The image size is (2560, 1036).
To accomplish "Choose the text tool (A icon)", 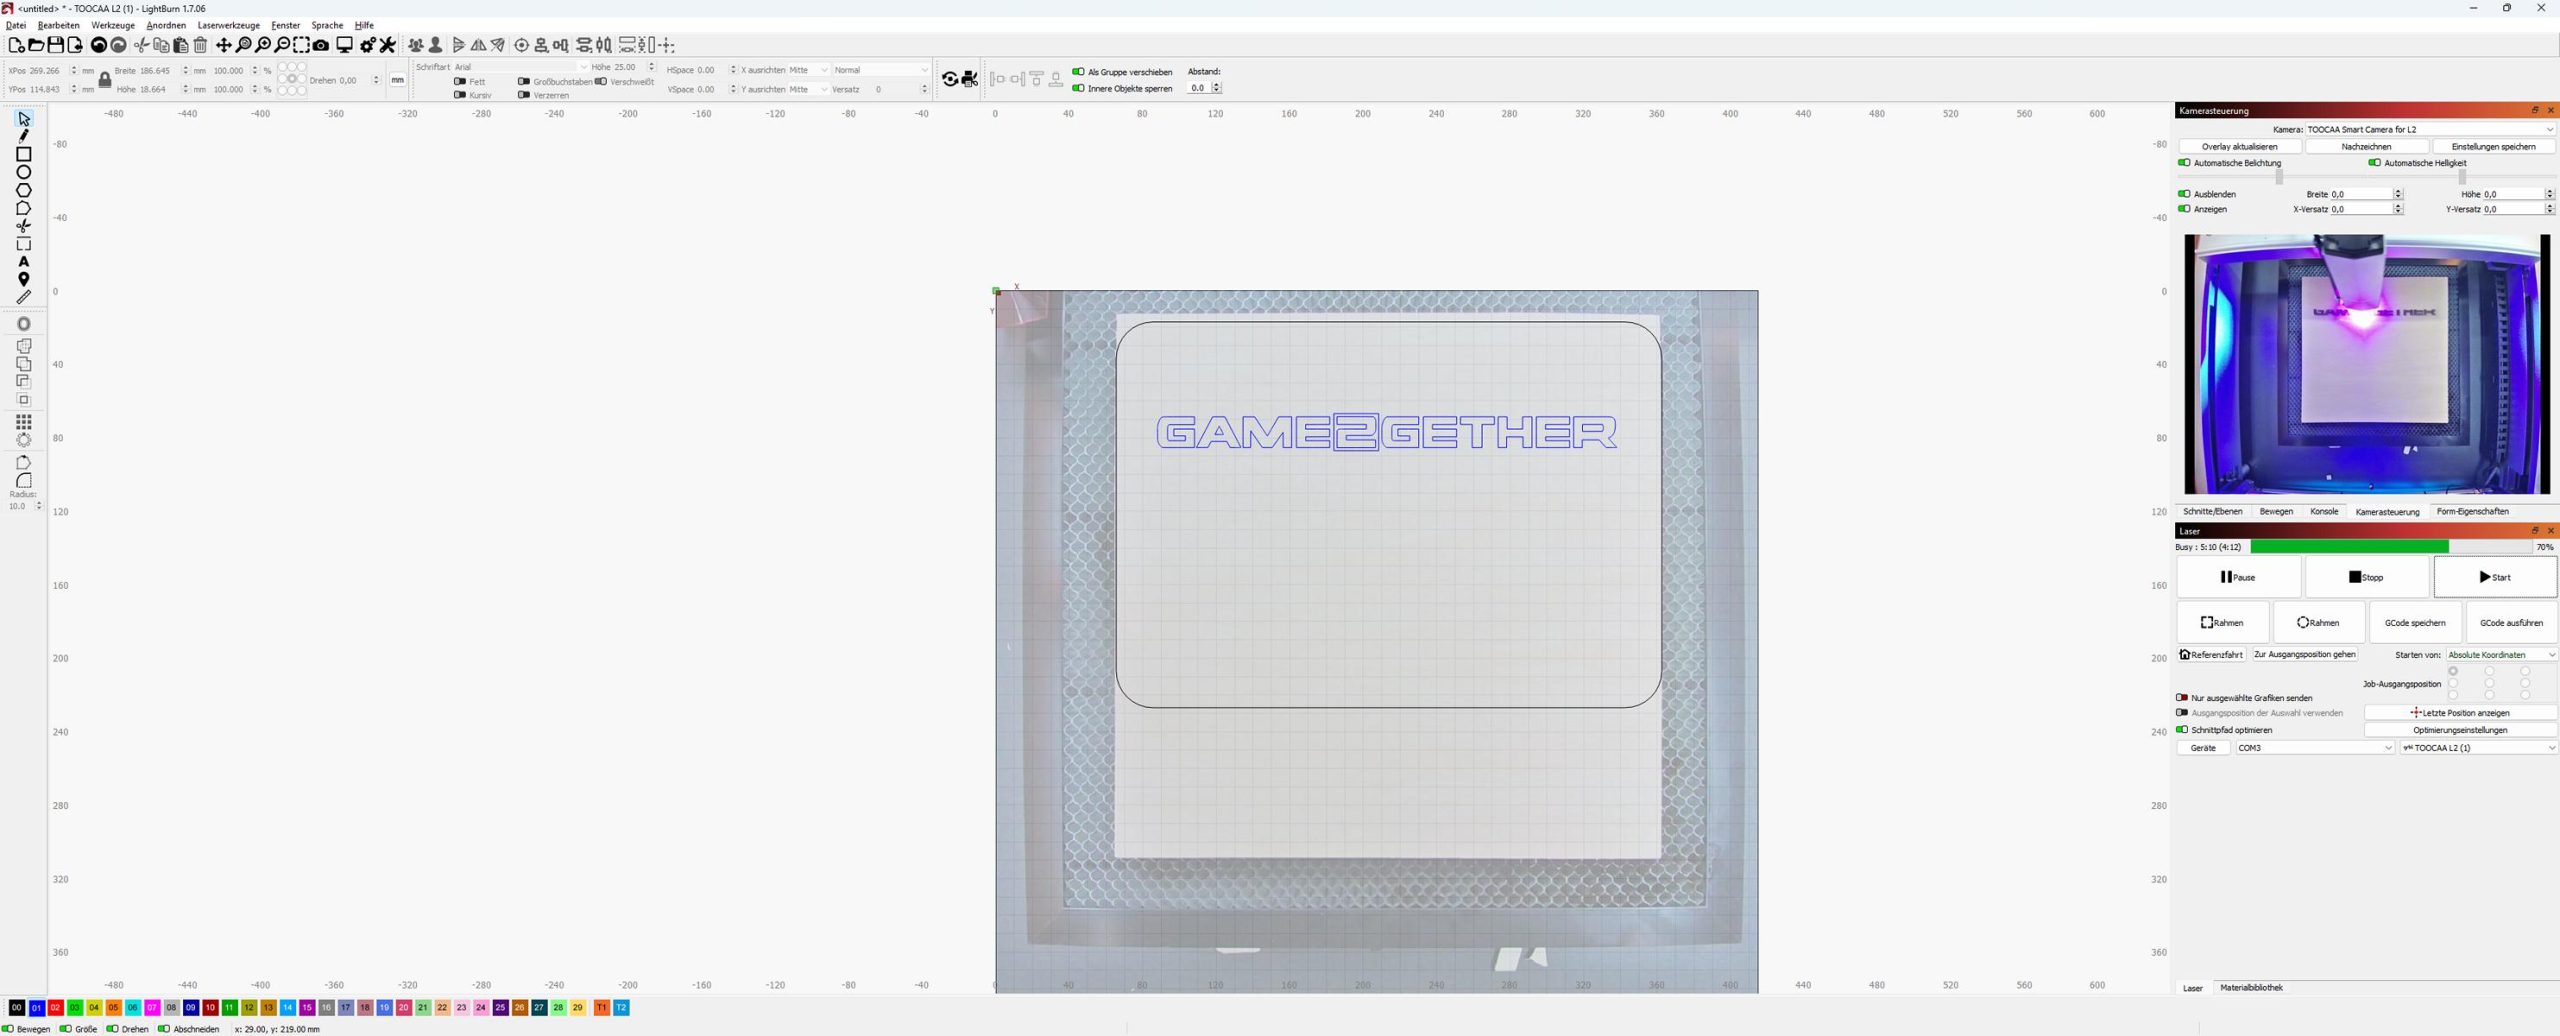I will [x=24, y=262].
